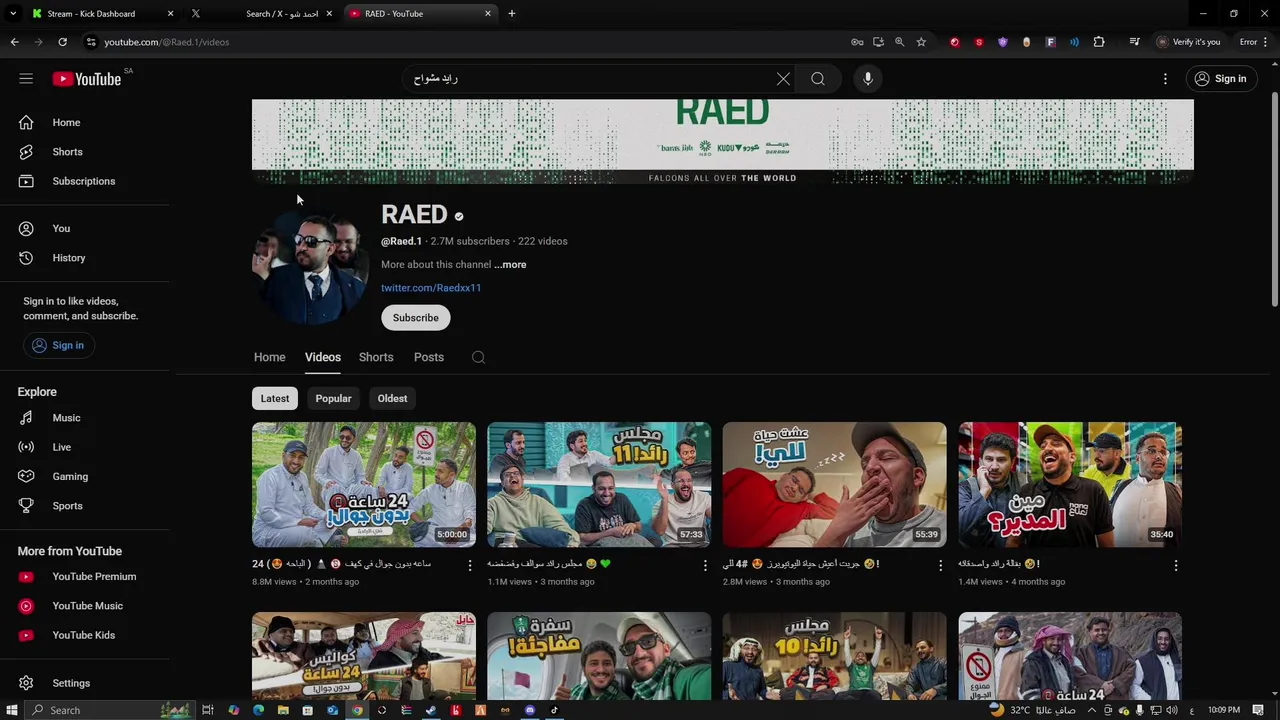This screenshot has width=1280, height=720.
Task: Open the tab search dropdown arrow
Action: click(13, 13)
